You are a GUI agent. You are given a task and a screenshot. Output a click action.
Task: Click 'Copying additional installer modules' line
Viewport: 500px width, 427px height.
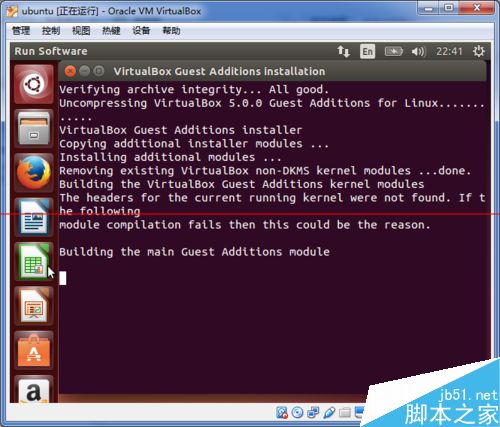tap(194, 144)
